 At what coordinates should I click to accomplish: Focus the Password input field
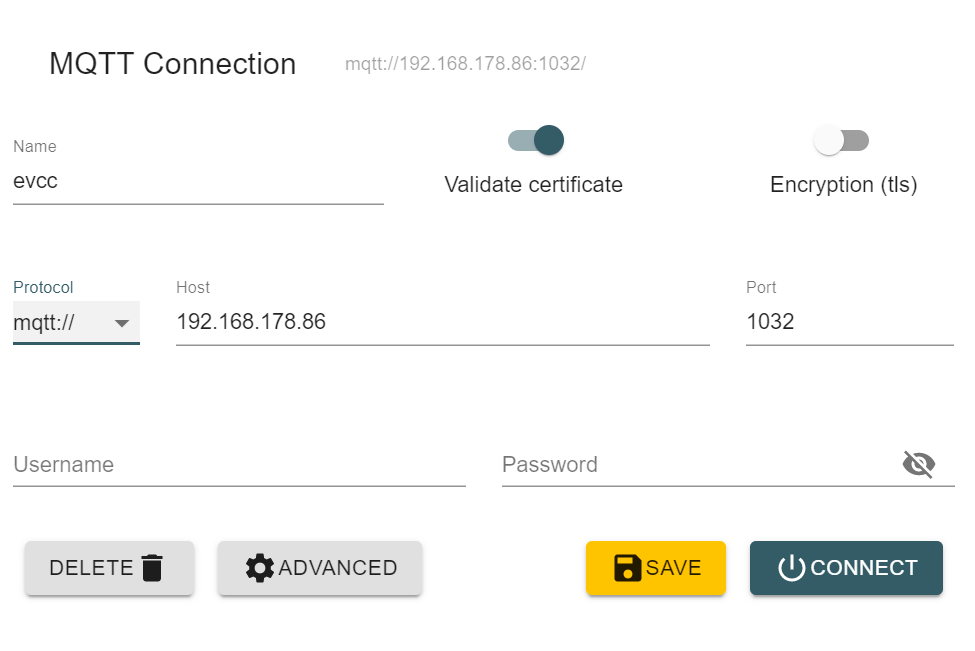[x=695, y=465]
